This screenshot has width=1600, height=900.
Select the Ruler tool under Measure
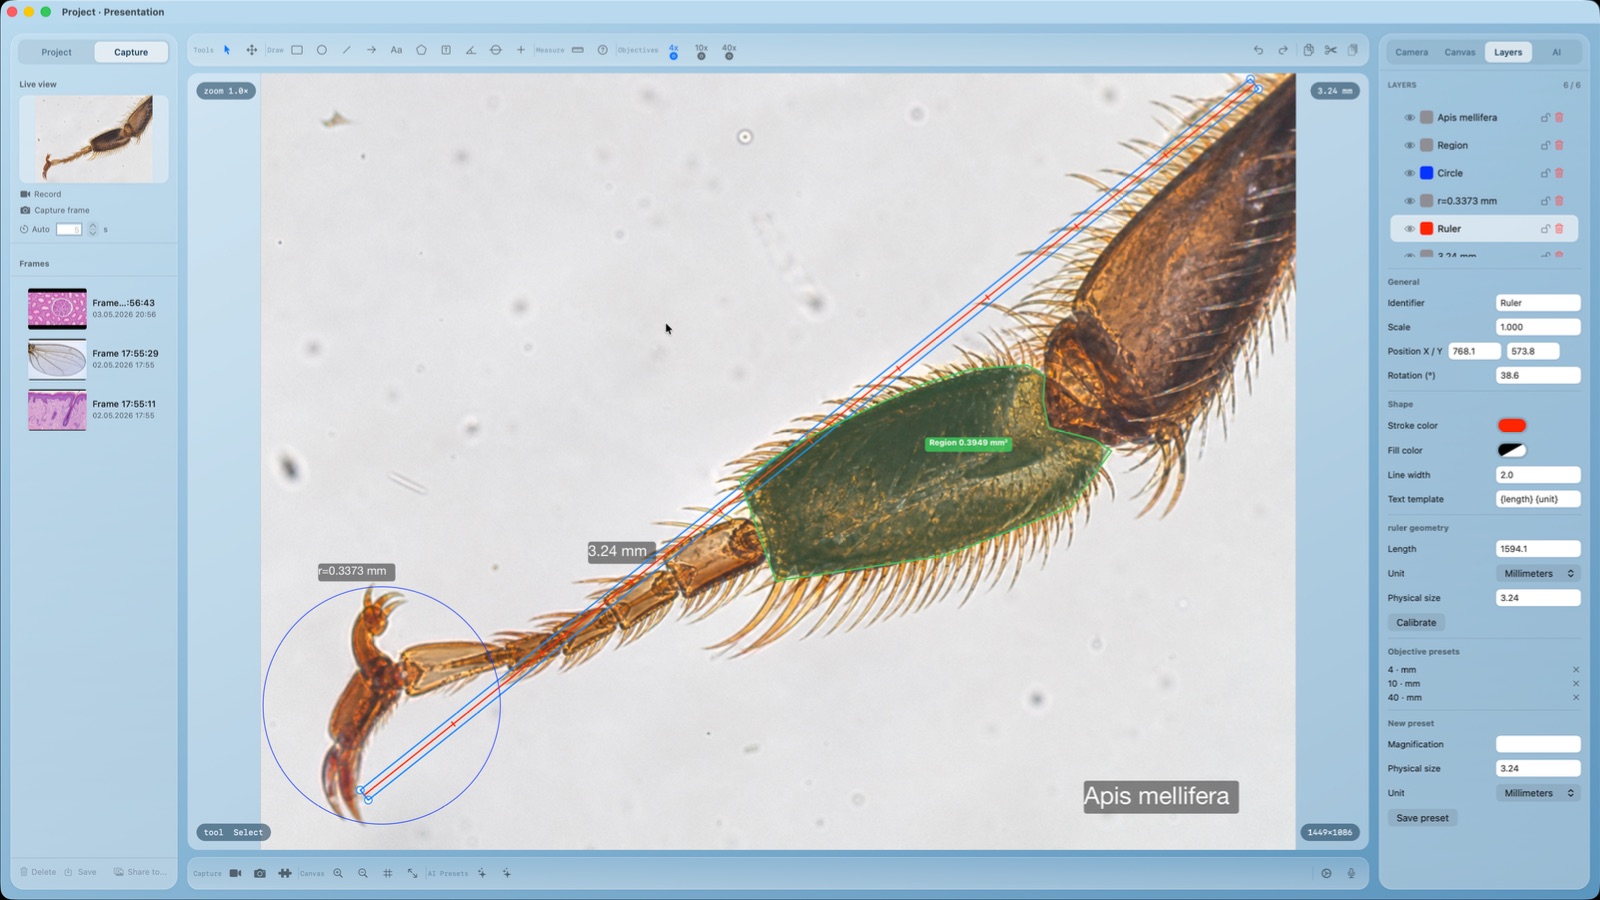pos(578,50)
